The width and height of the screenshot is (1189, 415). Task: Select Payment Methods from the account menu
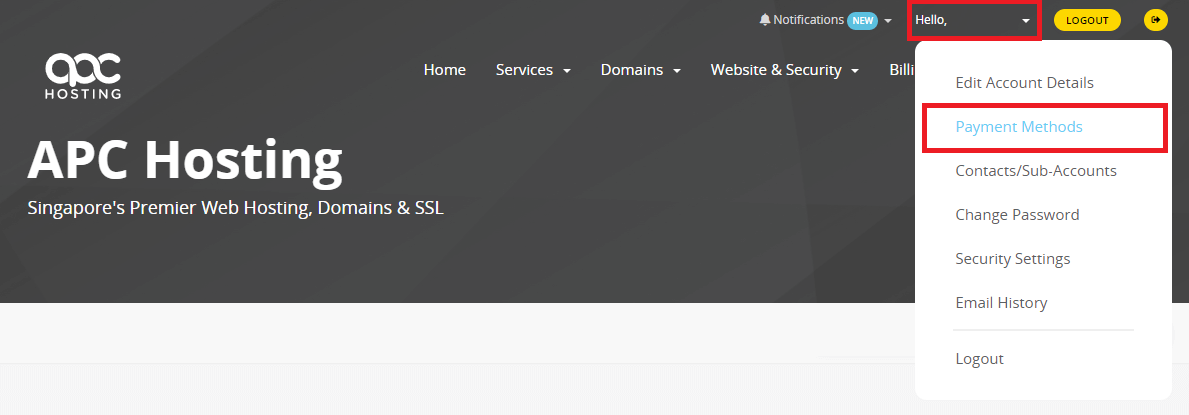[x=1043, y=127]
